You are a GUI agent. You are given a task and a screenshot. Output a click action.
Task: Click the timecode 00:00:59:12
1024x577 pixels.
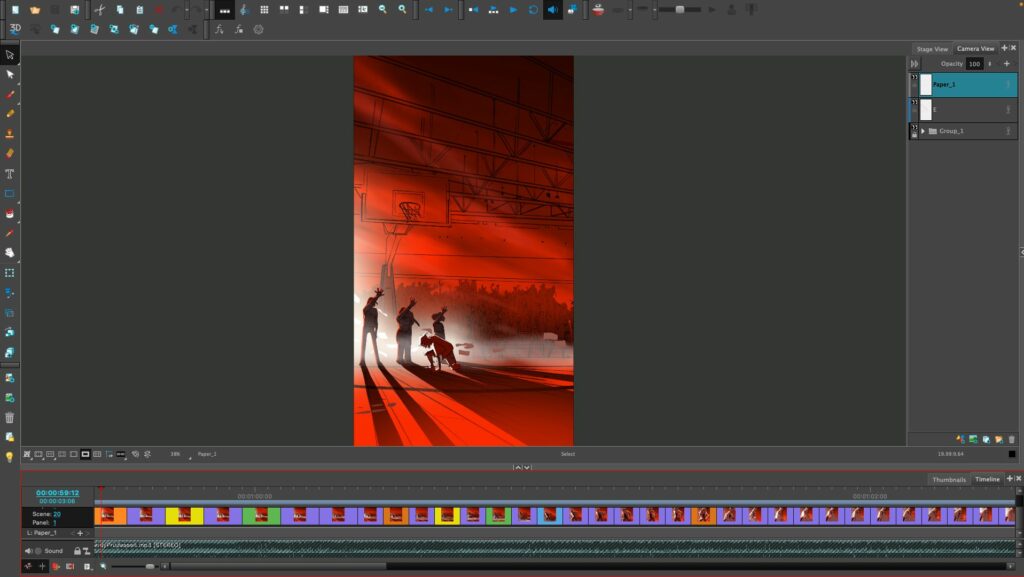point(57,493)
